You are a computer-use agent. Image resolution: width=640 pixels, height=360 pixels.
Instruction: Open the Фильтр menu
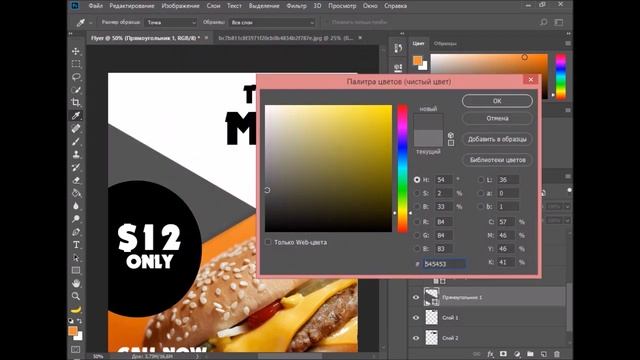[x=296, y=6]
